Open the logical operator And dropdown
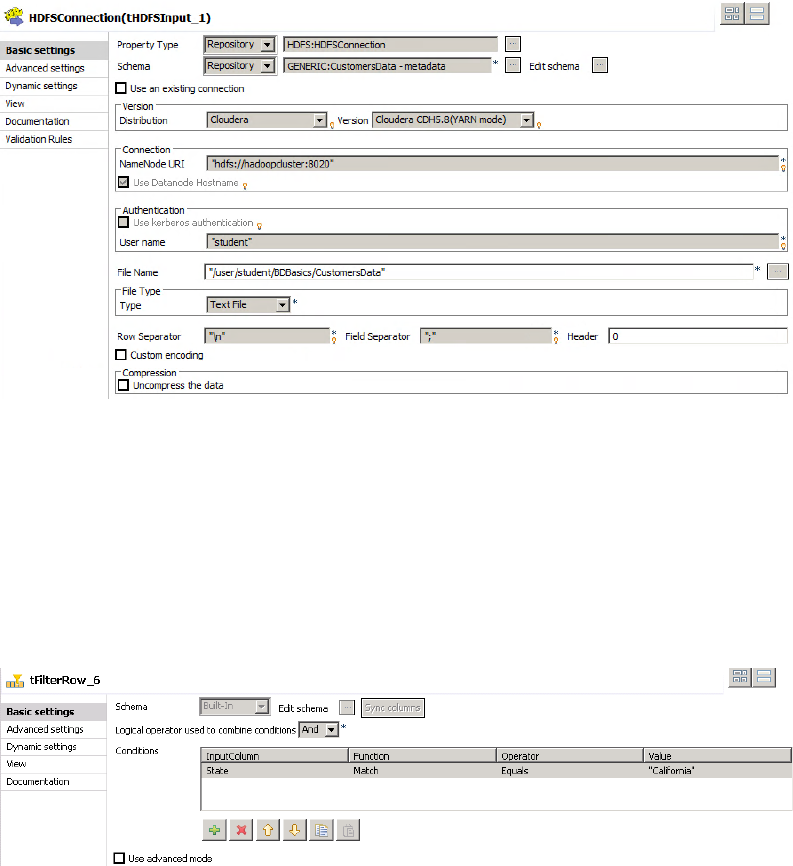793x866 pixels. [318, 730]
